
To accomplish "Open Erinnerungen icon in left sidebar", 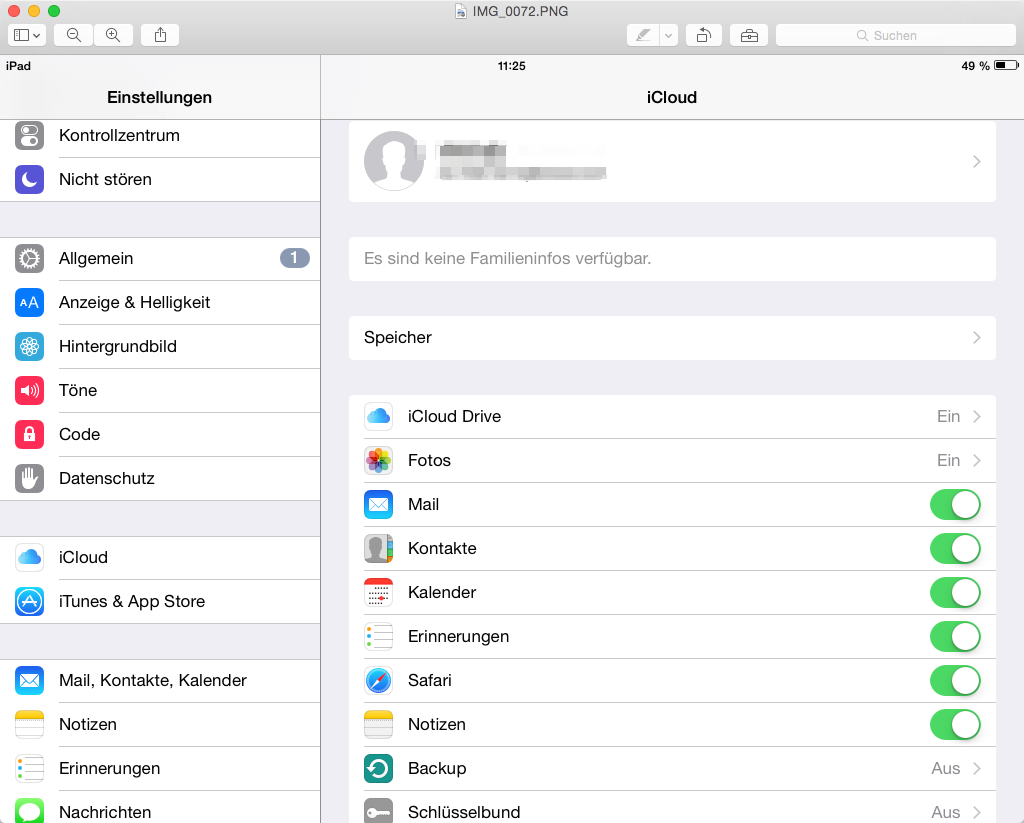I will tap(29, 768).
